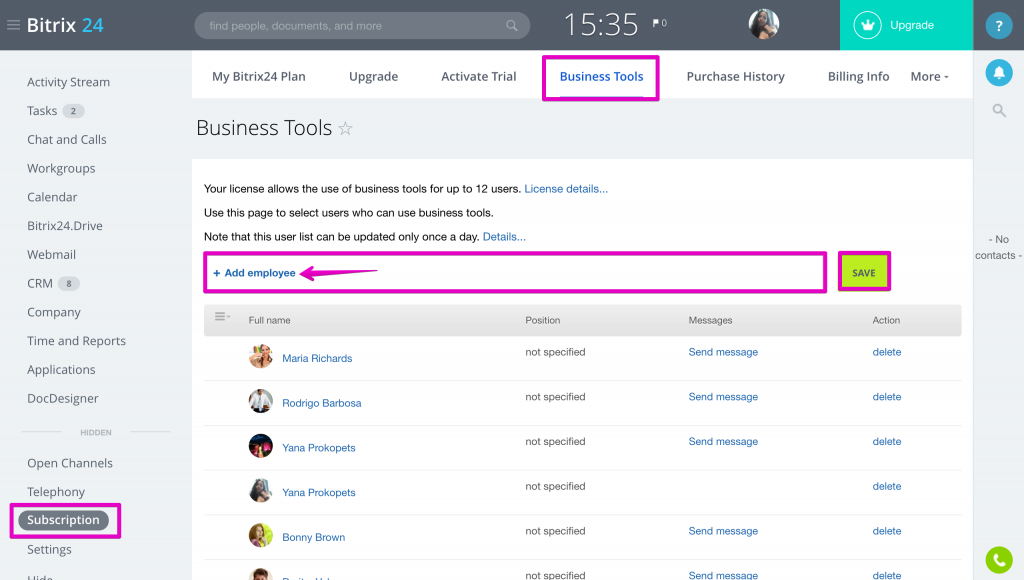The height and width of the screenshot is (580, 1024).
Task: Send message to Rodrigo Barbosa
Action: coord(723,397)
